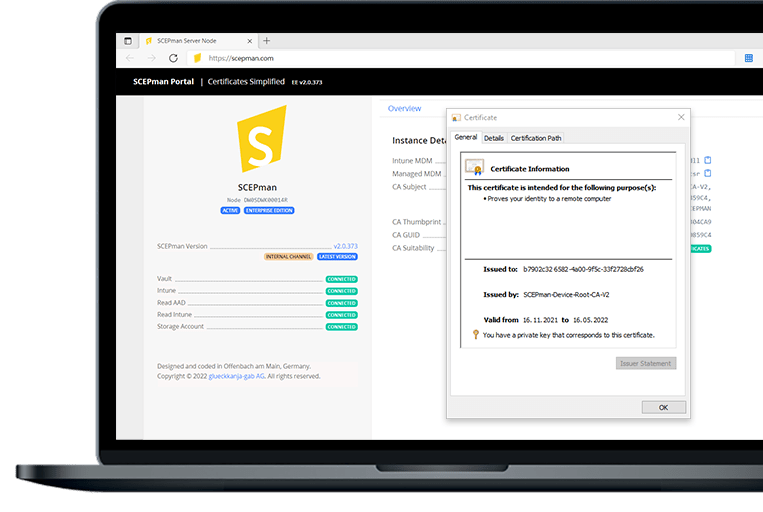Switch to the Details tab

tap(494, 138)
